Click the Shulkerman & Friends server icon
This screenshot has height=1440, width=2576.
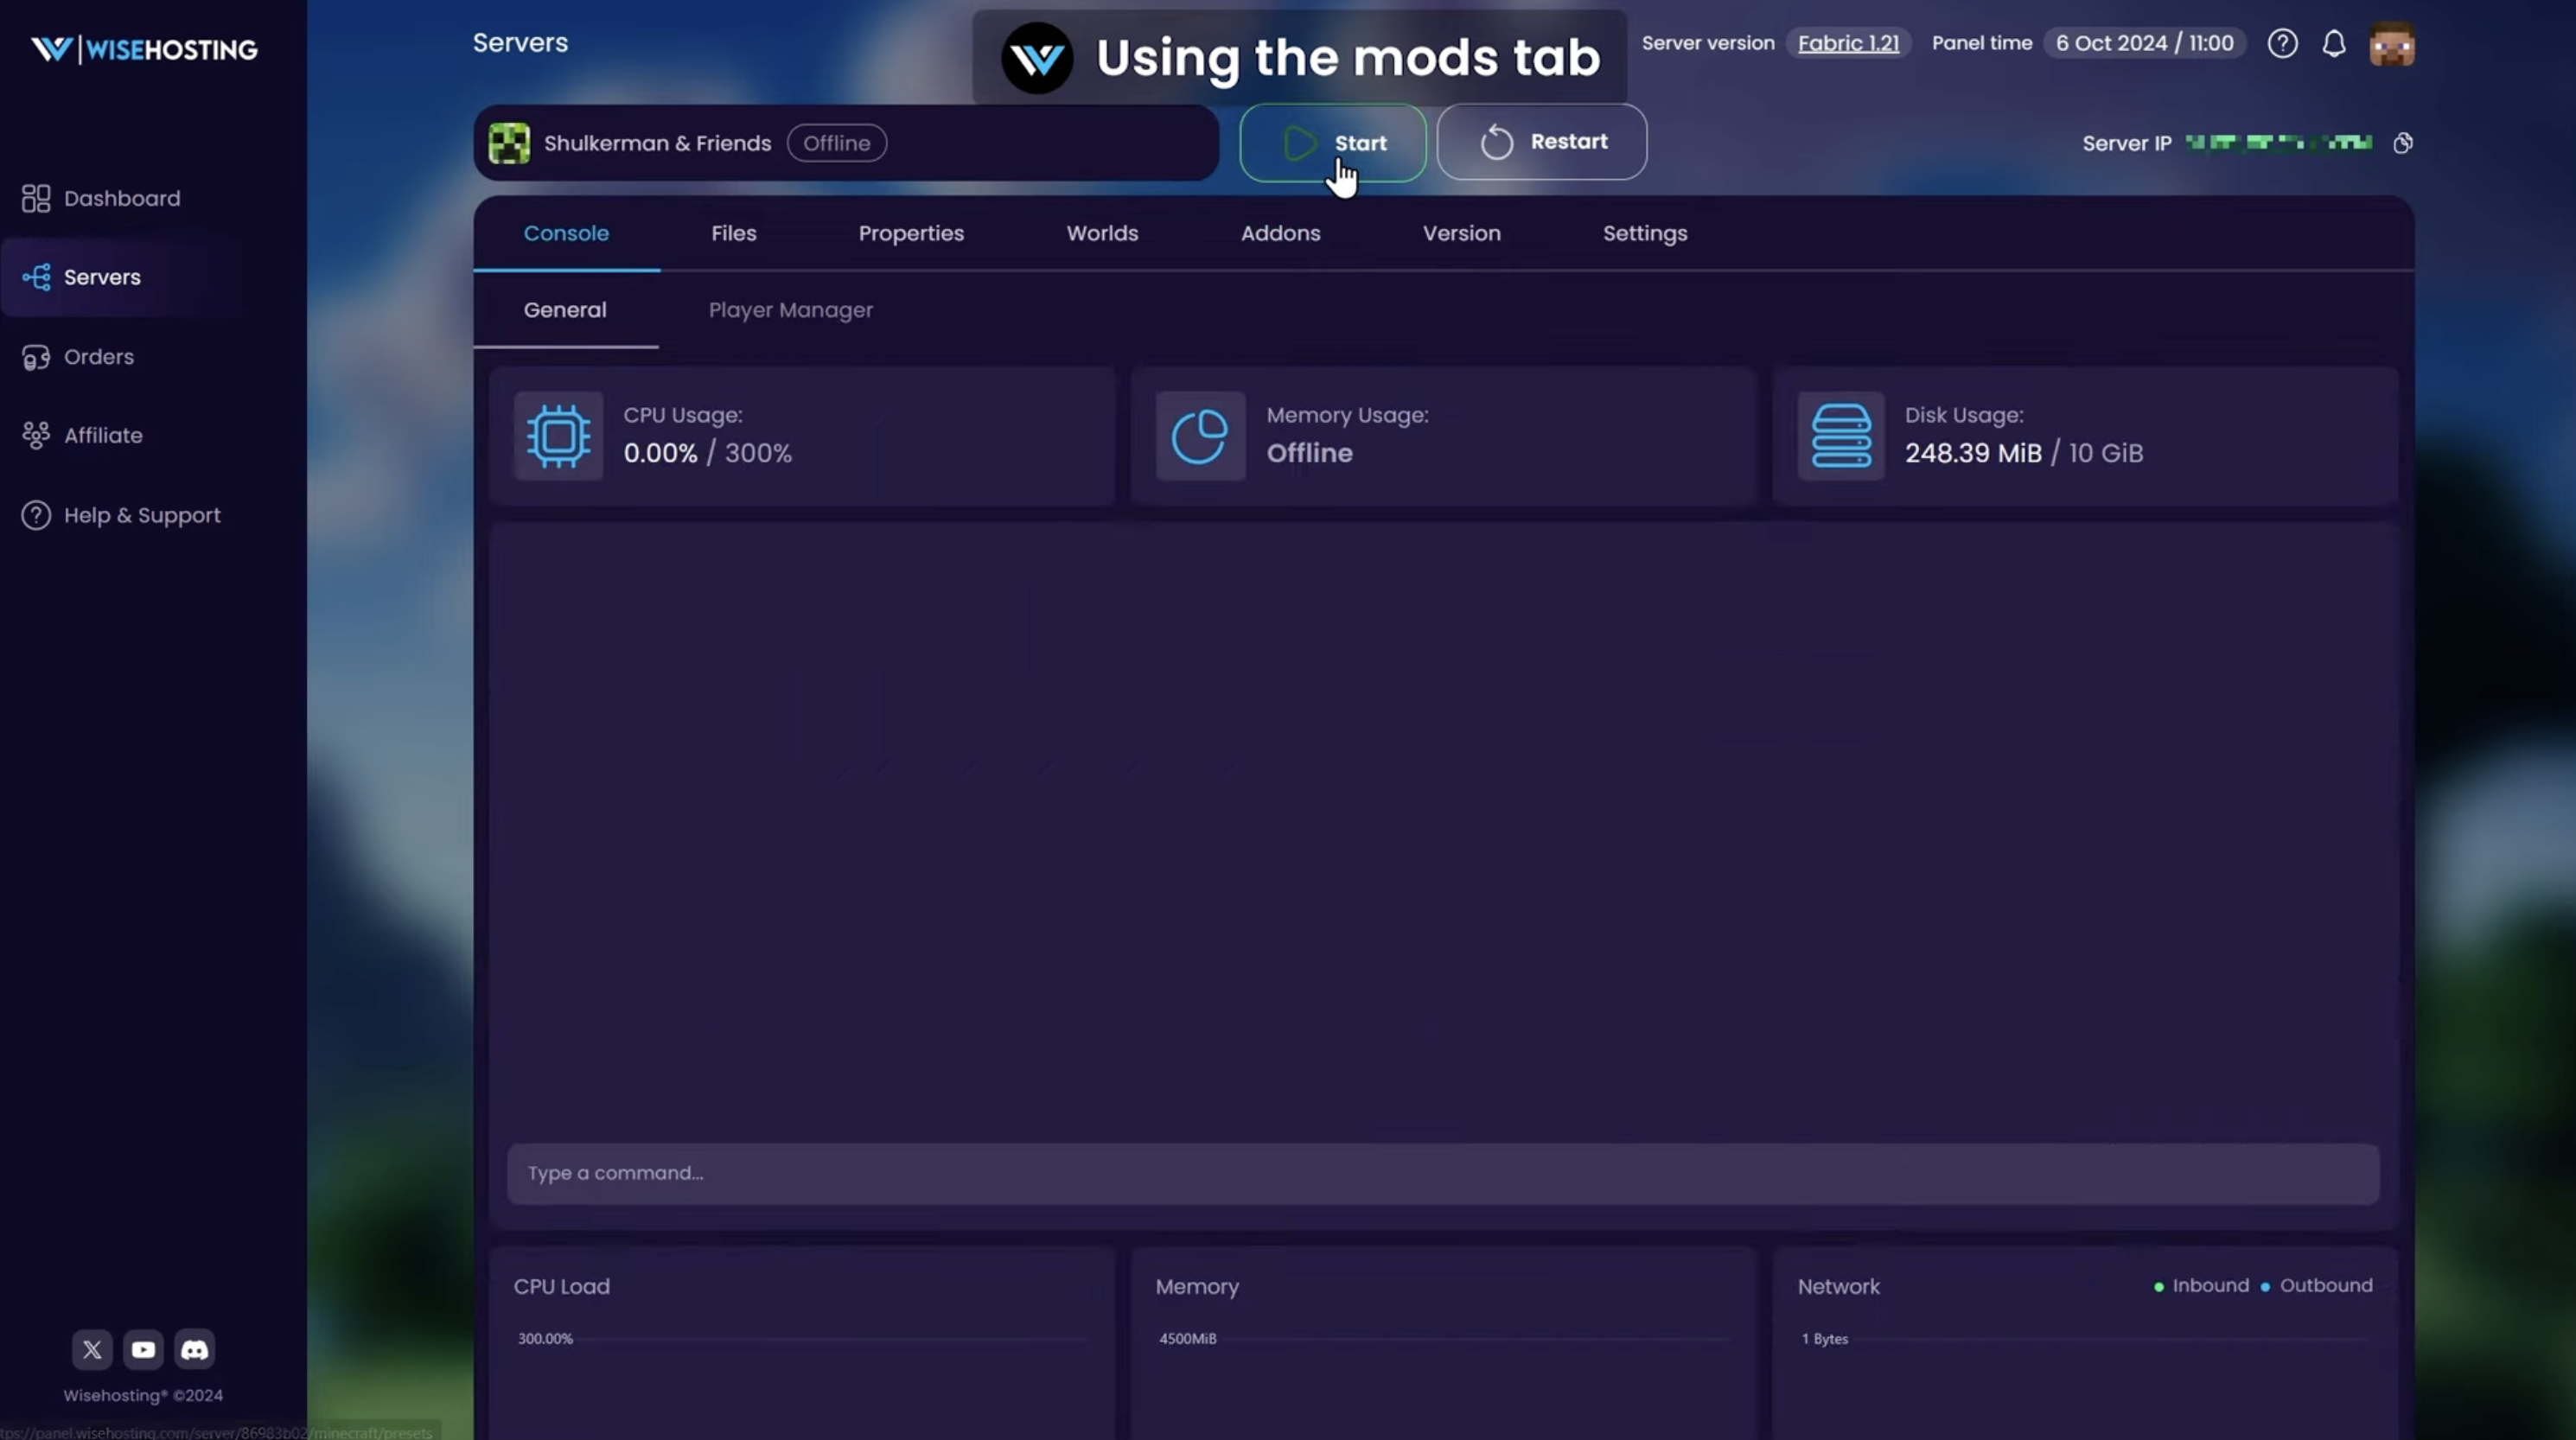click(509, 143)
